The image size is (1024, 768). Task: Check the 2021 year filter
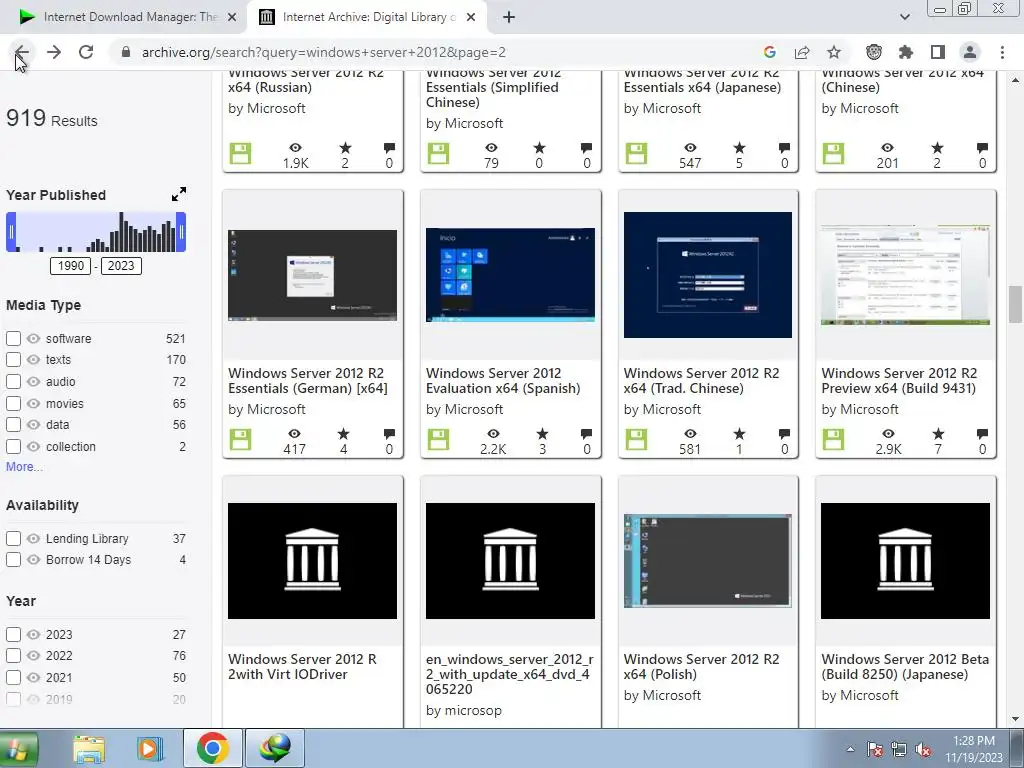pyautogui.click(x=13, y=678)
